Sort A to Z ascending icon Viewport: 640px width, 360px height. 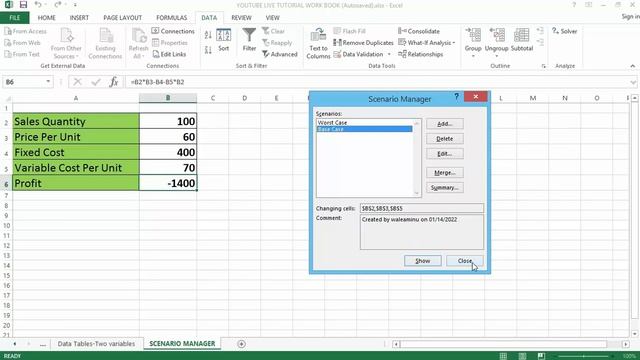coord(208,35)
